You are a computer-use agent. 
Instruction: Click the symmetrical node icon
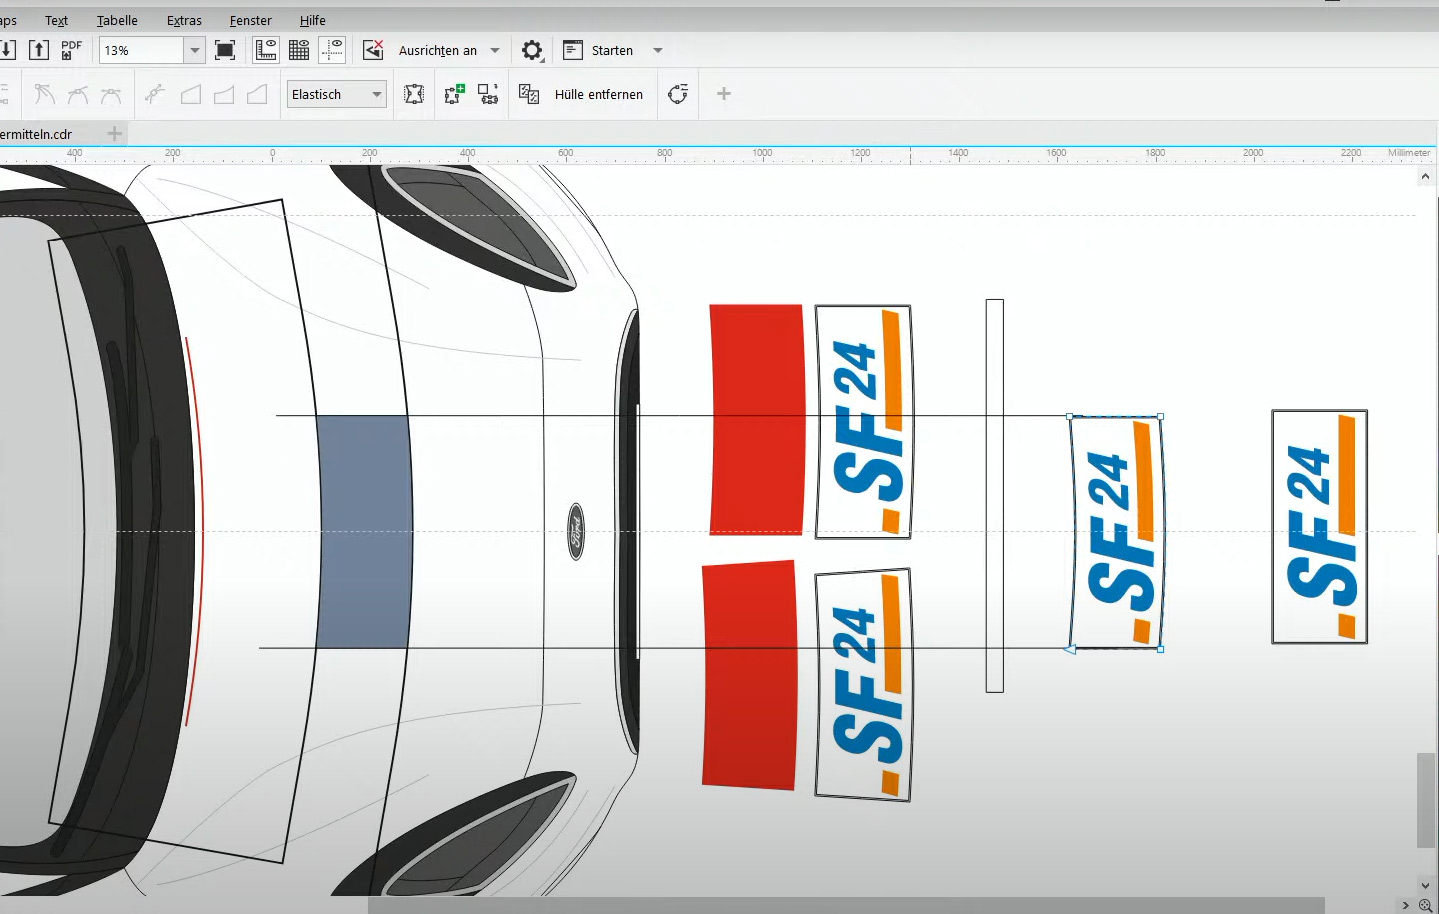point(111,94)
